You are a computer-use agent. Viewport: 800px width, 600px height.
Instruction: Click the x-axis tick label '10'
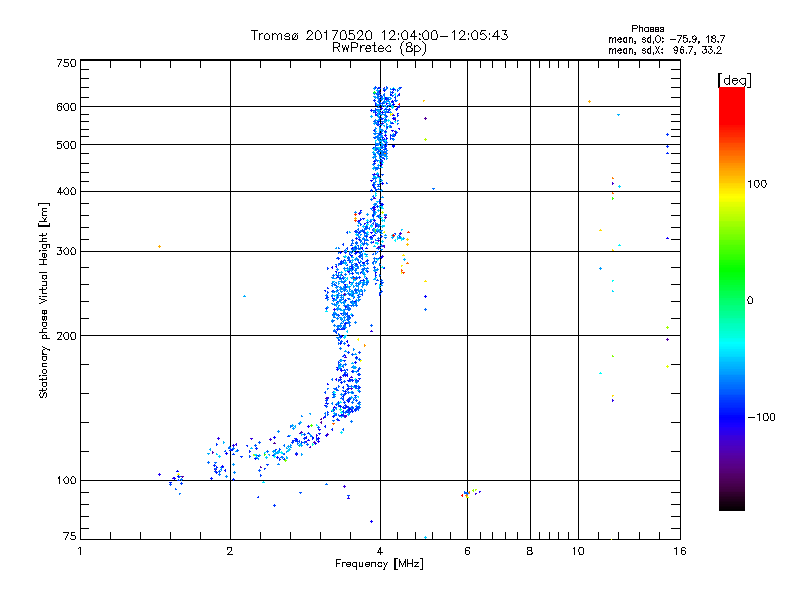(578, 551)
